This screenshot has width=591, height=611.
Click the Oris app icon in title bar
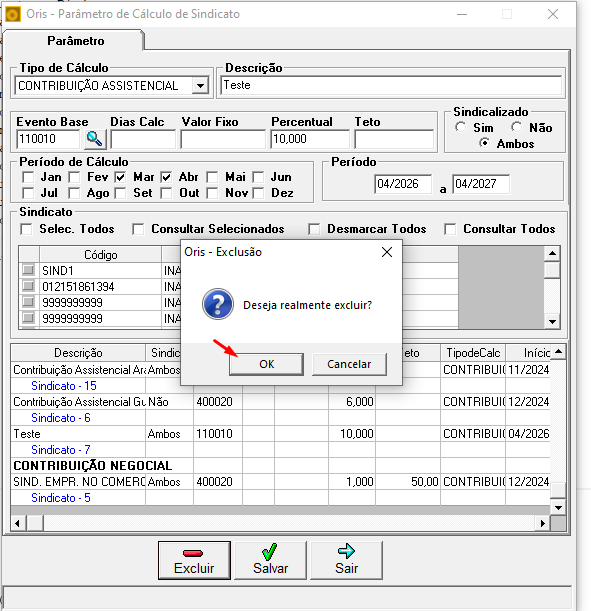(x=12, y=14)
